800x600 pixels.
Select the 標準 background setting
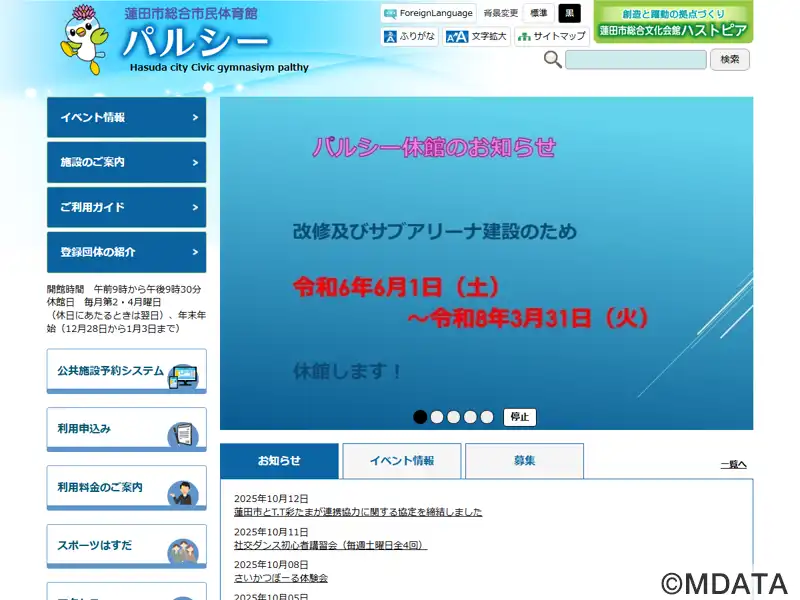coord(538,13)
